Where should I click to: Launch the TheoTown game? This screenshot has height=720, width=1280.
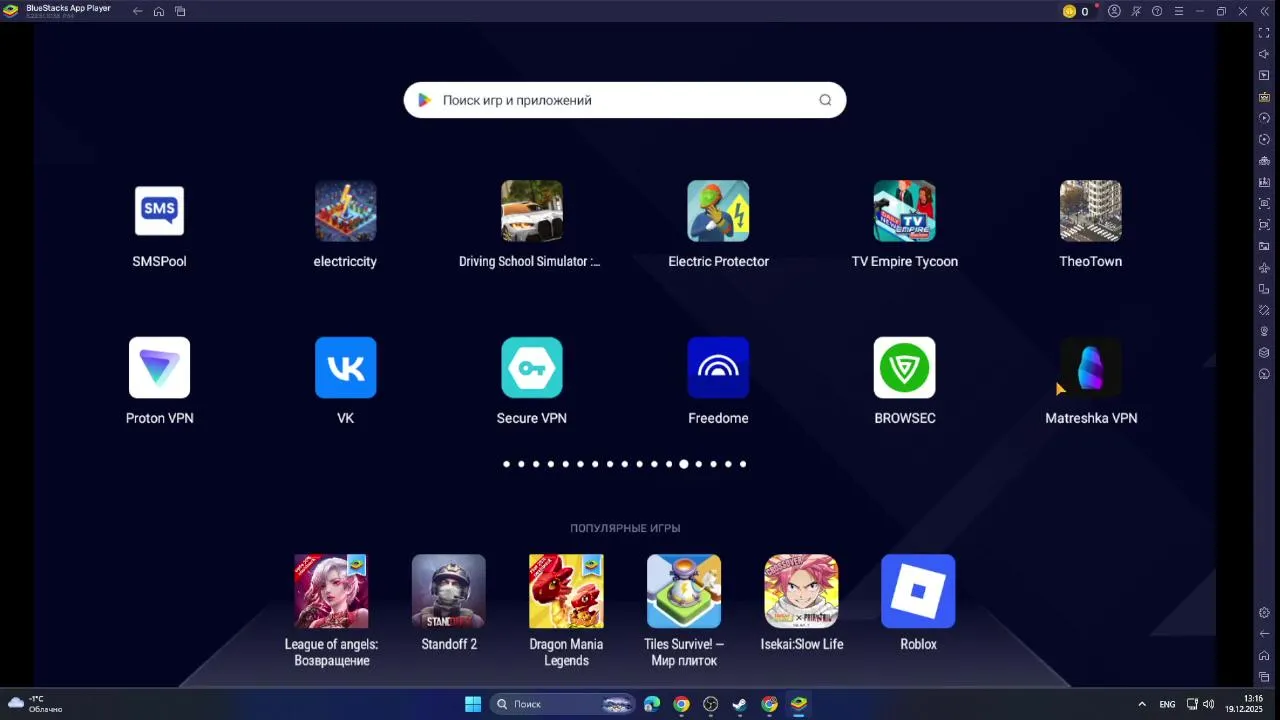[x=1091, y=211]
